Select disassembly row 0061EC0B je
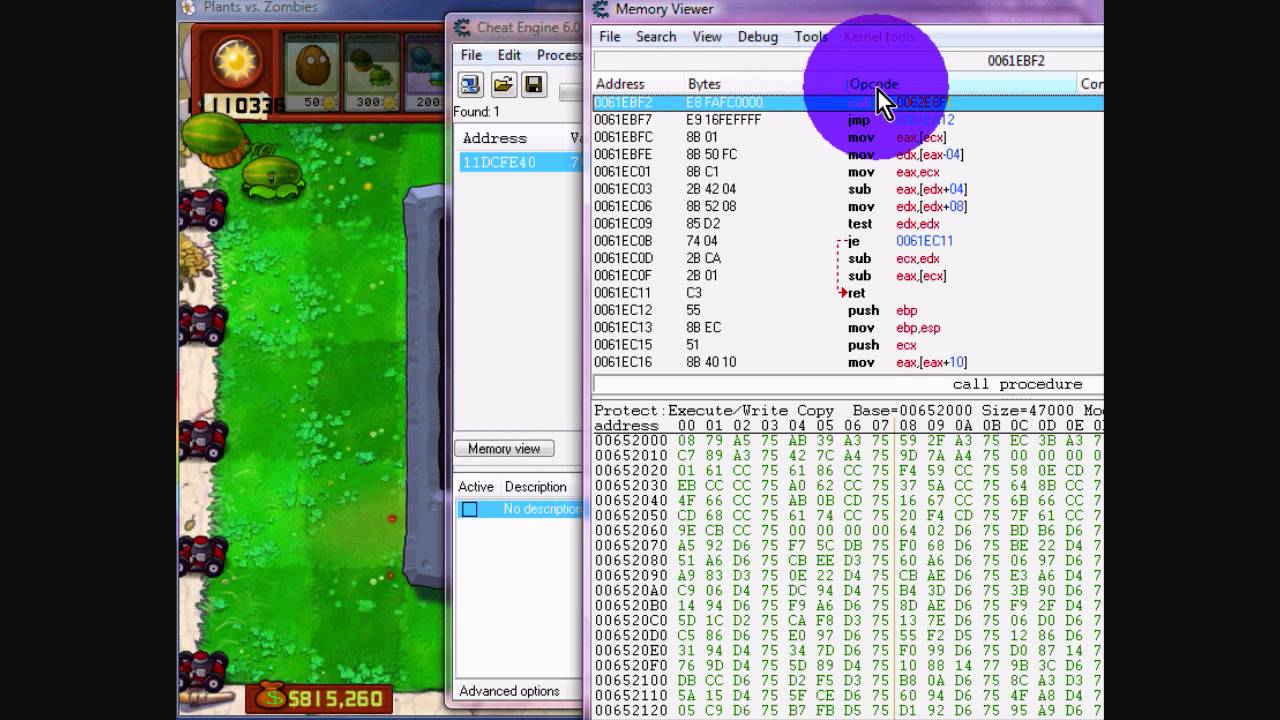This screenshot has width=1280, height=720. pyautogui.click(x=848, y=241)
